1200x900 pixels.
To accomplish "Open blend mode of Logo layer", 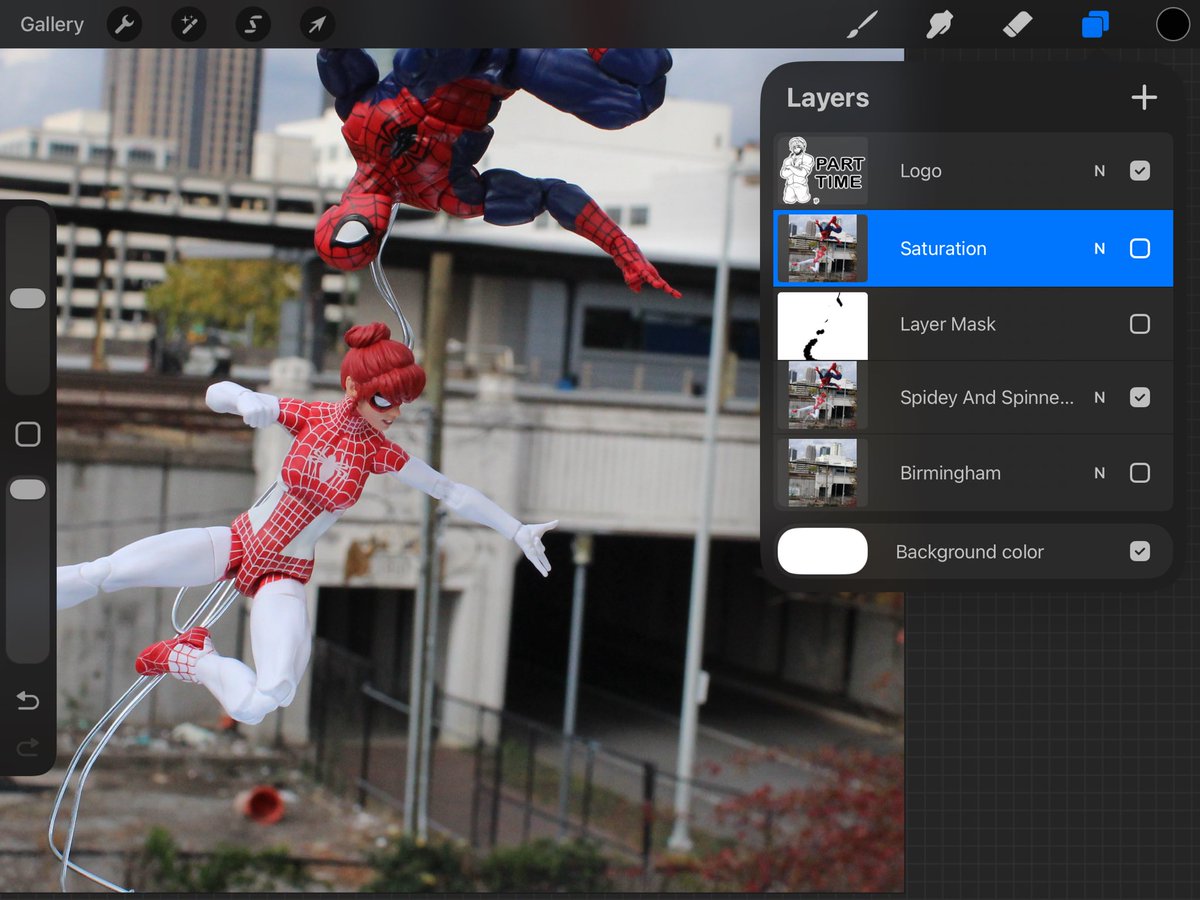I will coord(1099,171).
